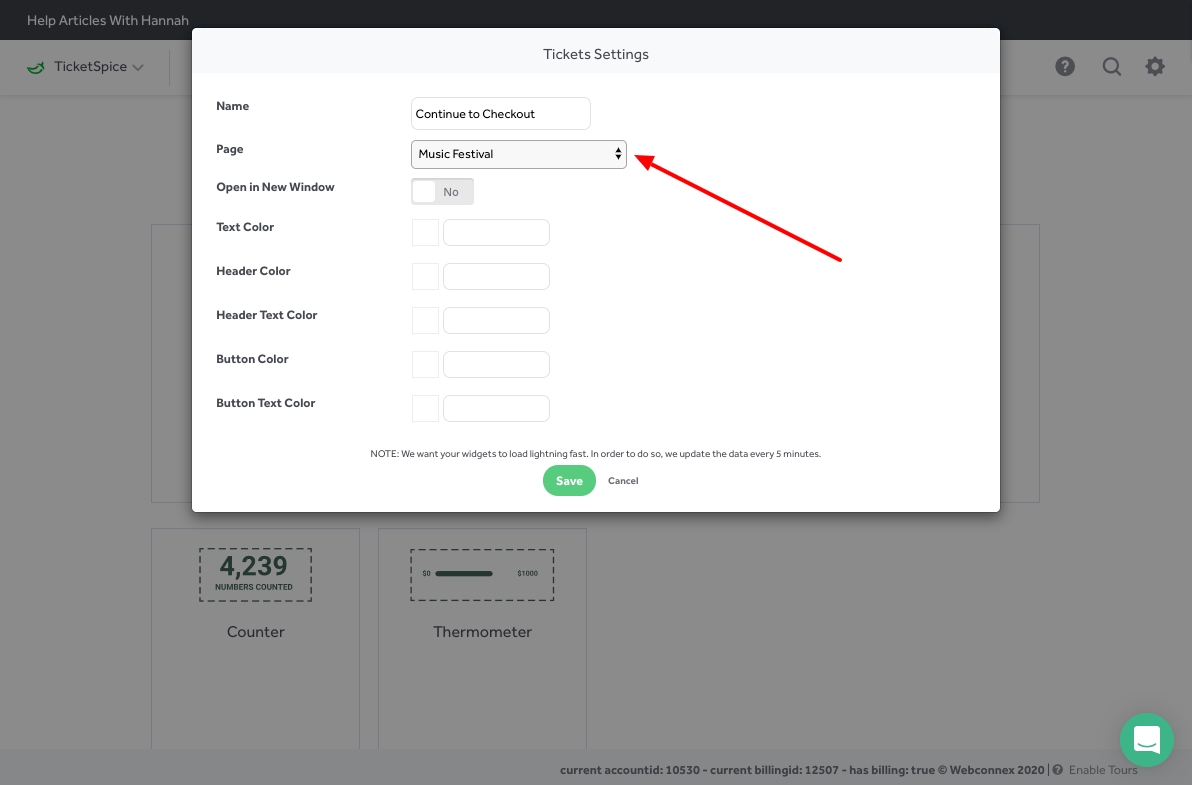
Task: Expand the TicketSpice product chevron menu
Action: click(138, 67)
